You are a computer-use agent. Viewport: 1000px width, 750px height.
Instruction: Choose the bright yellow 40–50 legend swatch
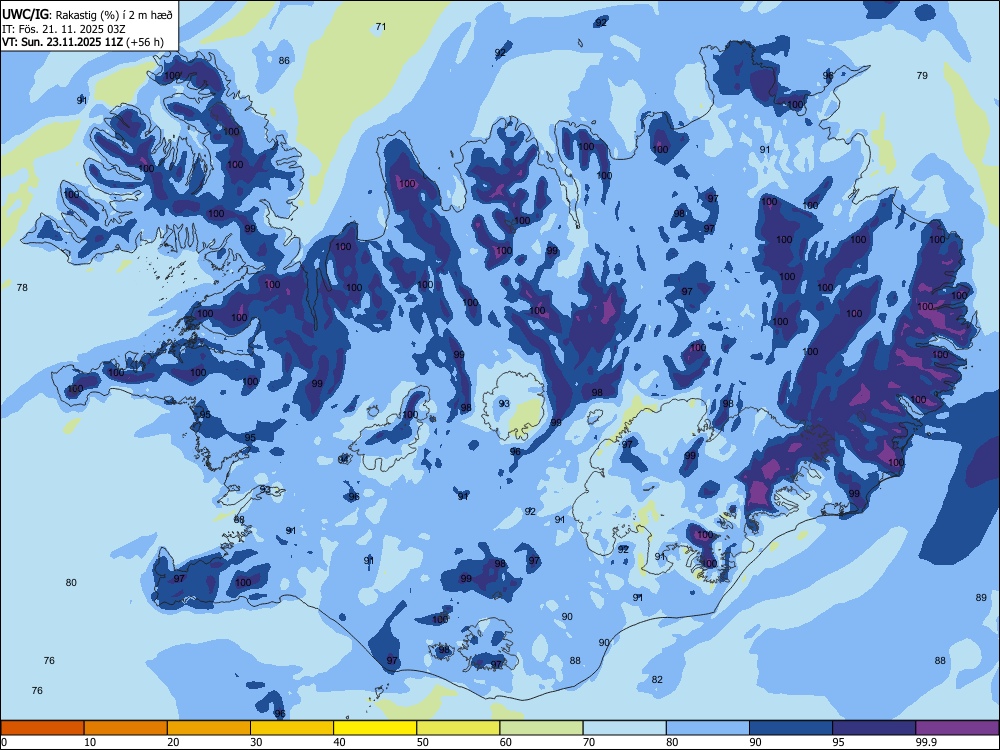coord(375,728)
